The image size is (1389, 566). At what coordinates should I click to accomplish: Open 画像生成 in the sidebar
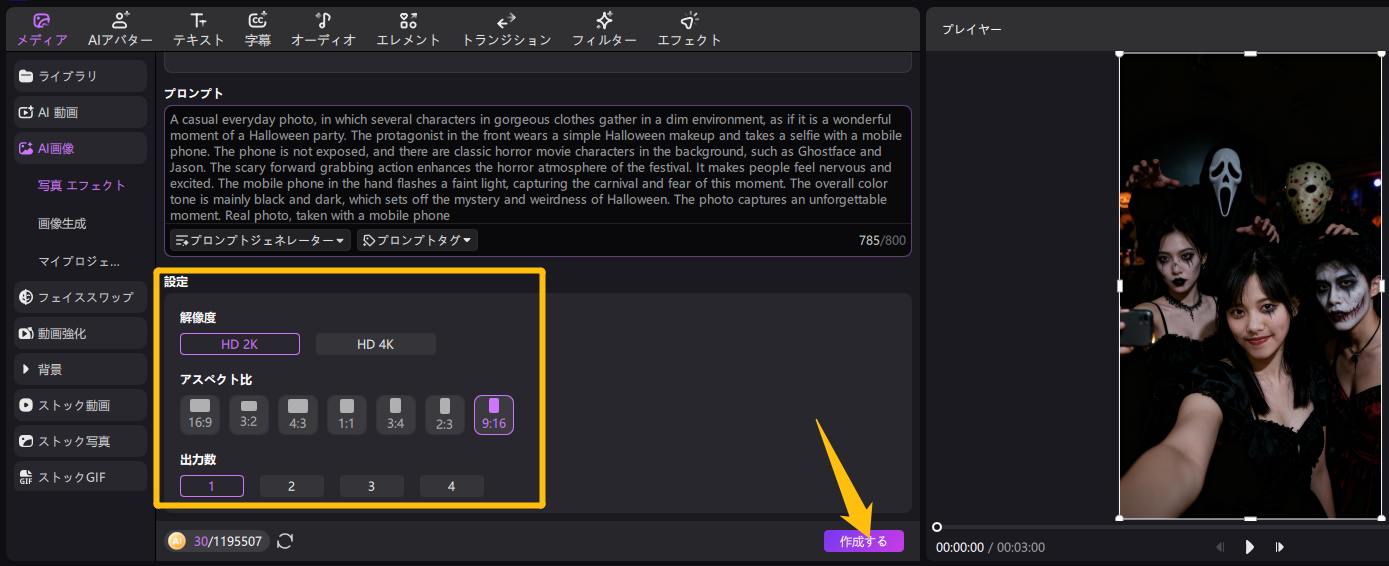pyautogui.click(x=62, y=223)
